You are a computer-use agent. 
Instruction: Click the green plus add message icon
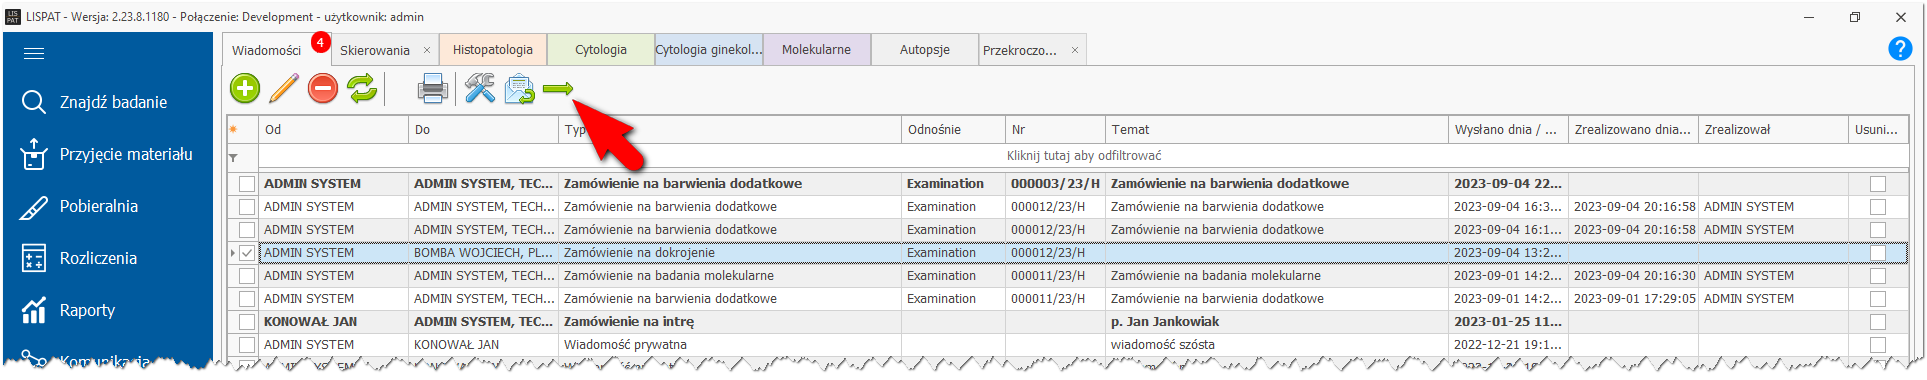tap(245, 88)
